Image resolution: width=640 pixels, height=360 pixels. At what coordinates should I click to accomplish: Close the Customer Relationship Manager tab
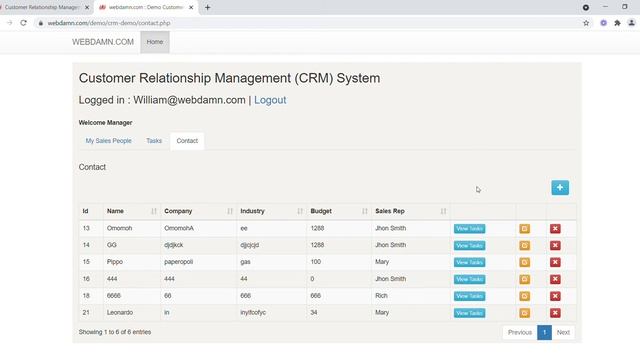click(x=87, y=7)
